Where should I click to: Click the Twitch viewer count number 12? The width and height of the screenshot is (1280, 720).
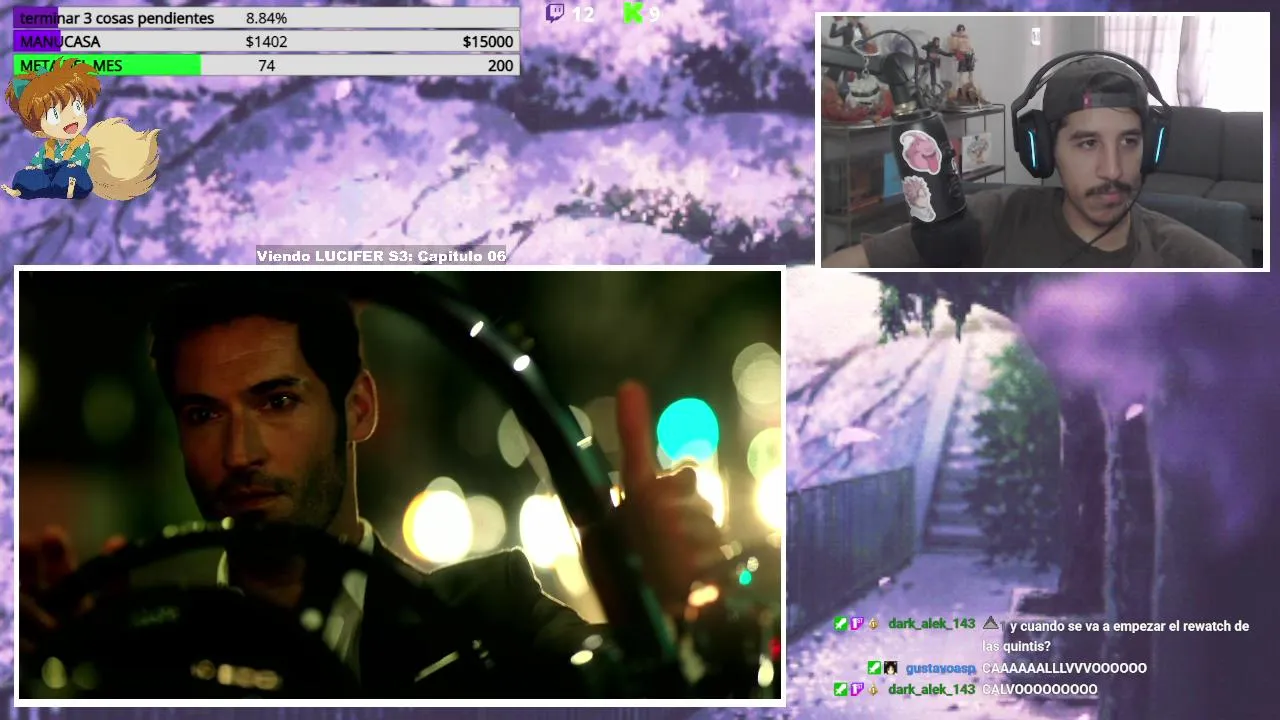click(x=583, y=14)
